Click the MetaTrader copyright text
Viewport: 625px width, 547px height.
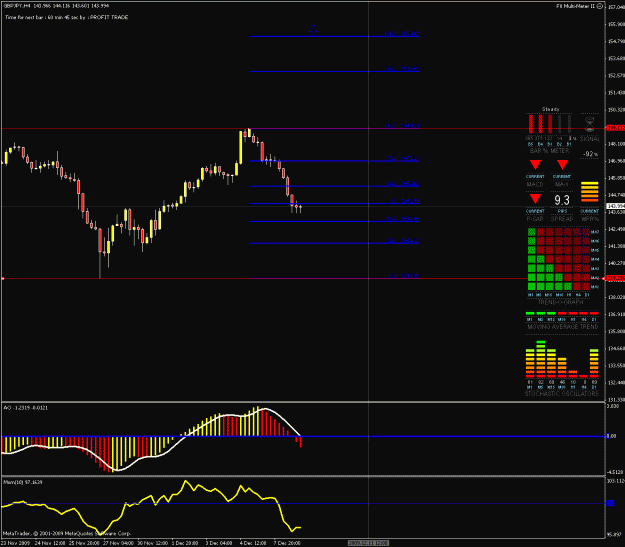[67, 533]
